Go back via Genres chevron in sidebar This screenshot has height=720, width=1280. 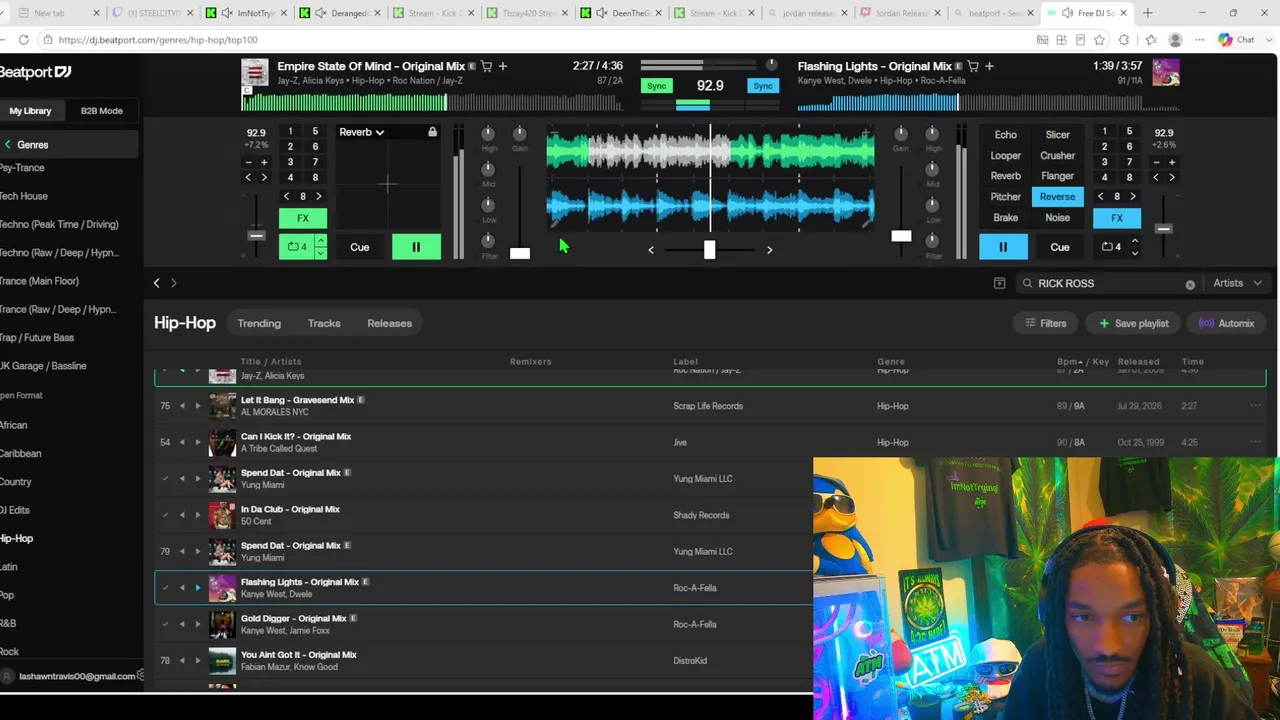pos(7,145)
